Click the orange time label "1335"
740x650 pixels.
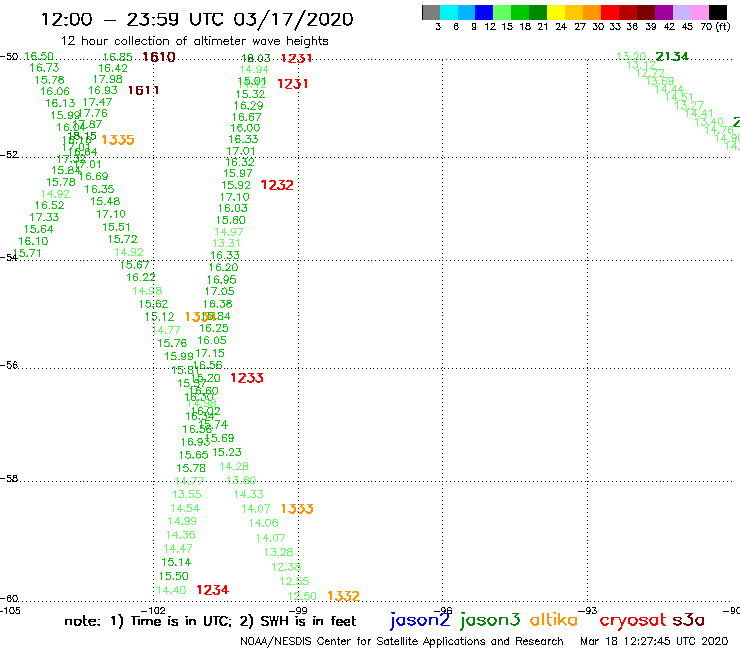118,140
